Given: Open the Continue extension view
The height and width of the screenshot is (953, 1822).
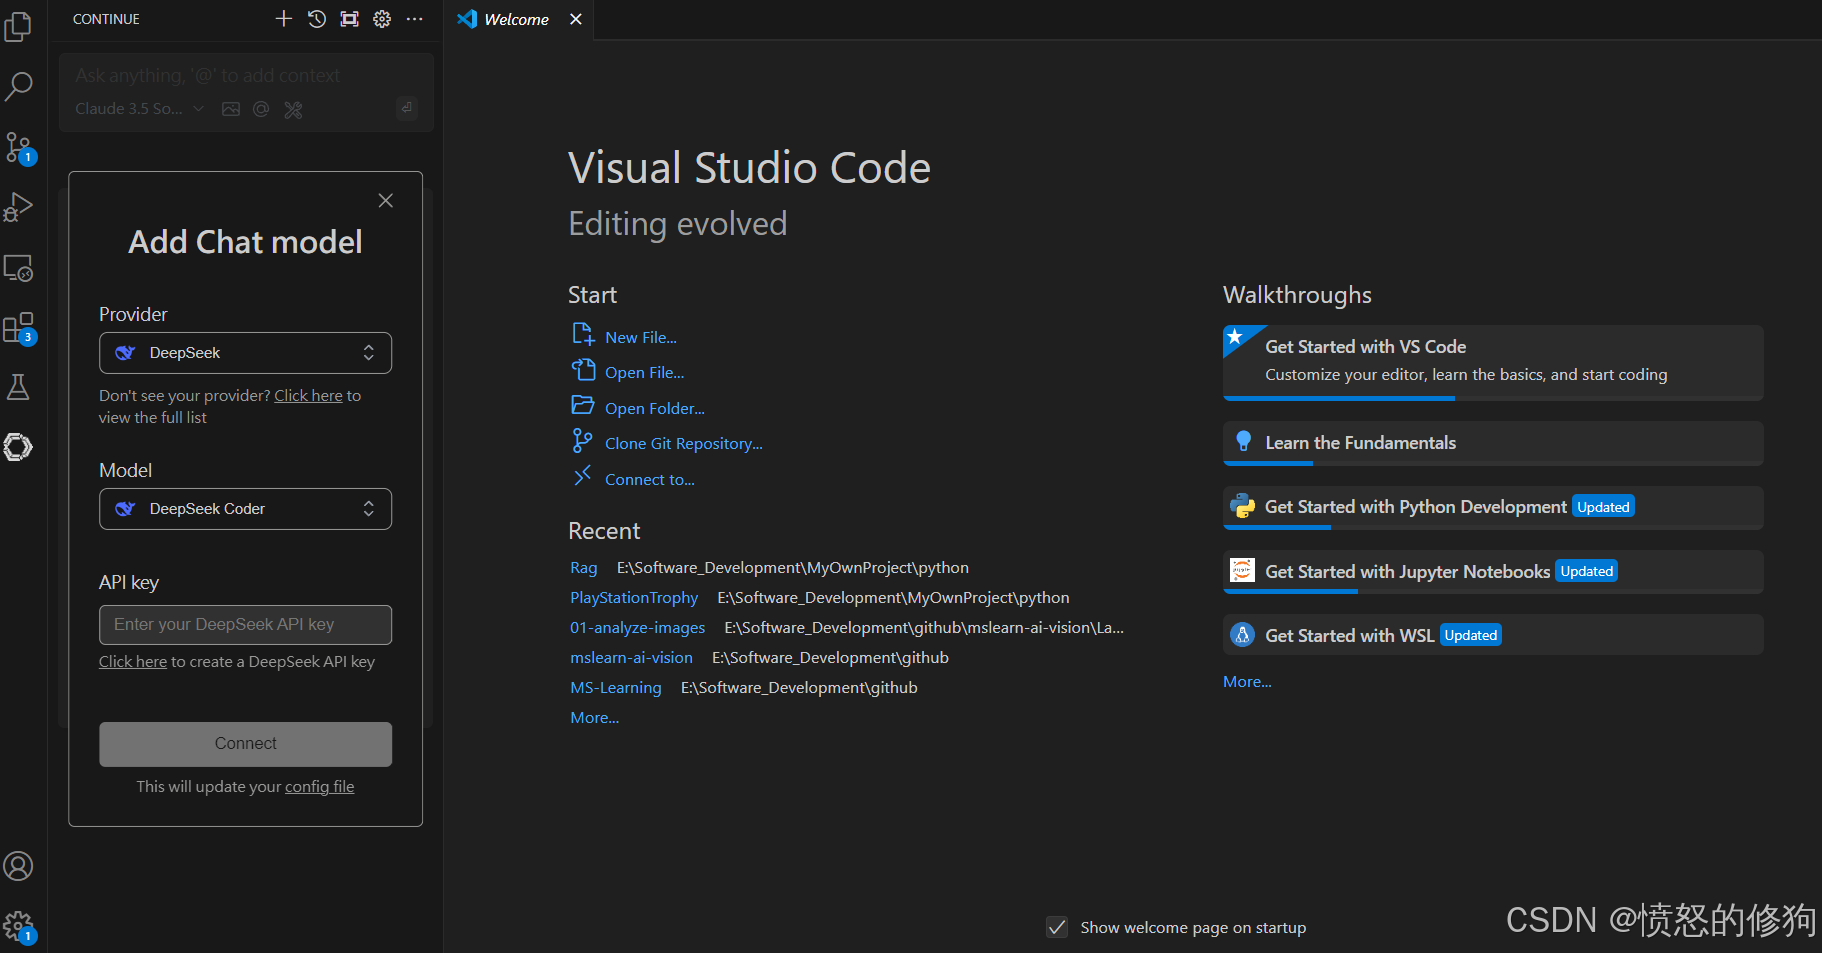Looking at the screenshot, I should 18,447.
